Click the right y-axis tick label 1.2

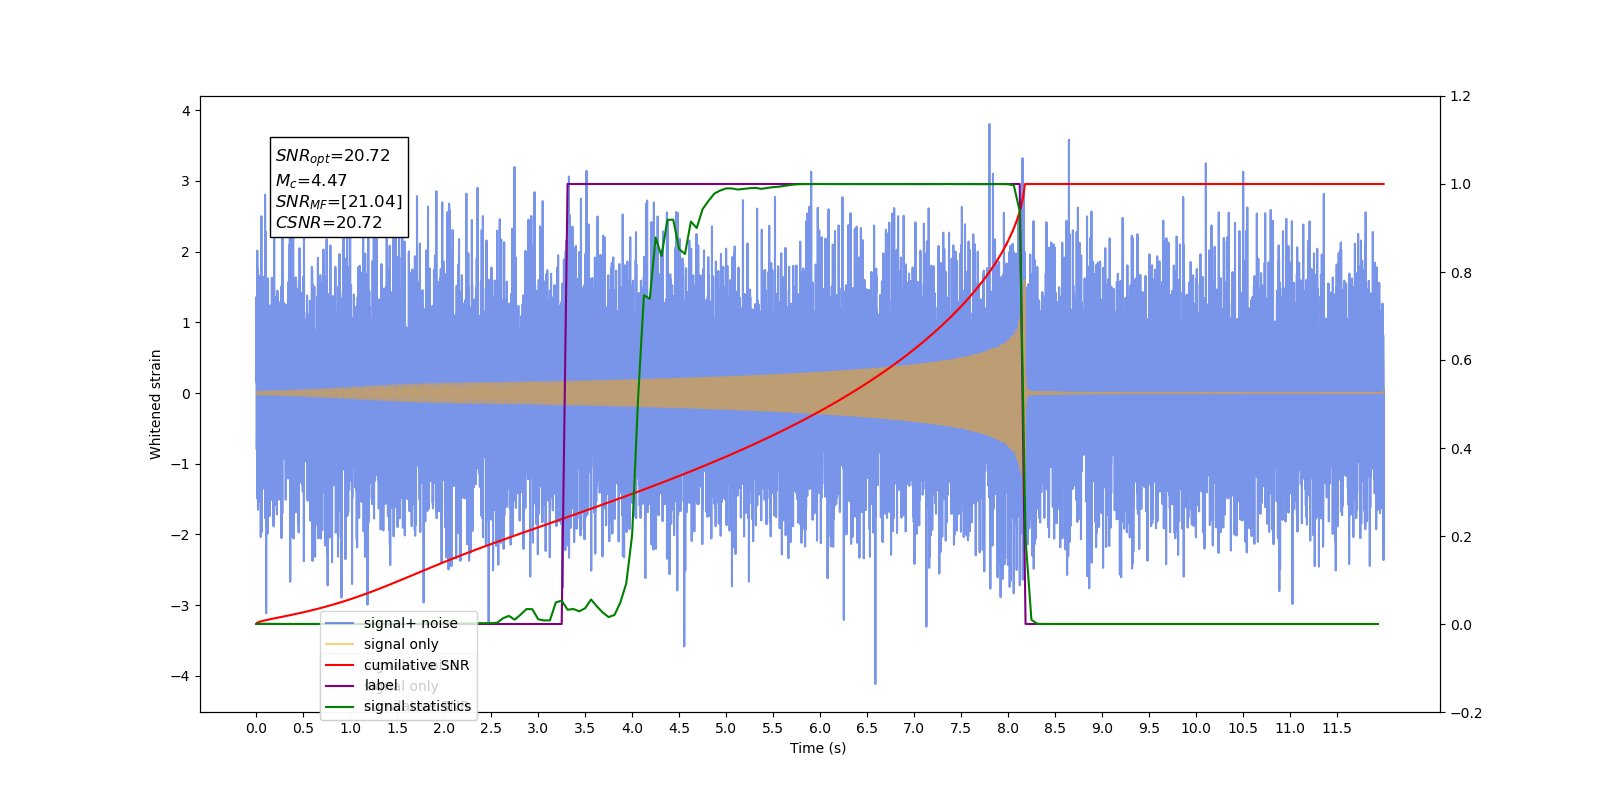point(1460,97)
